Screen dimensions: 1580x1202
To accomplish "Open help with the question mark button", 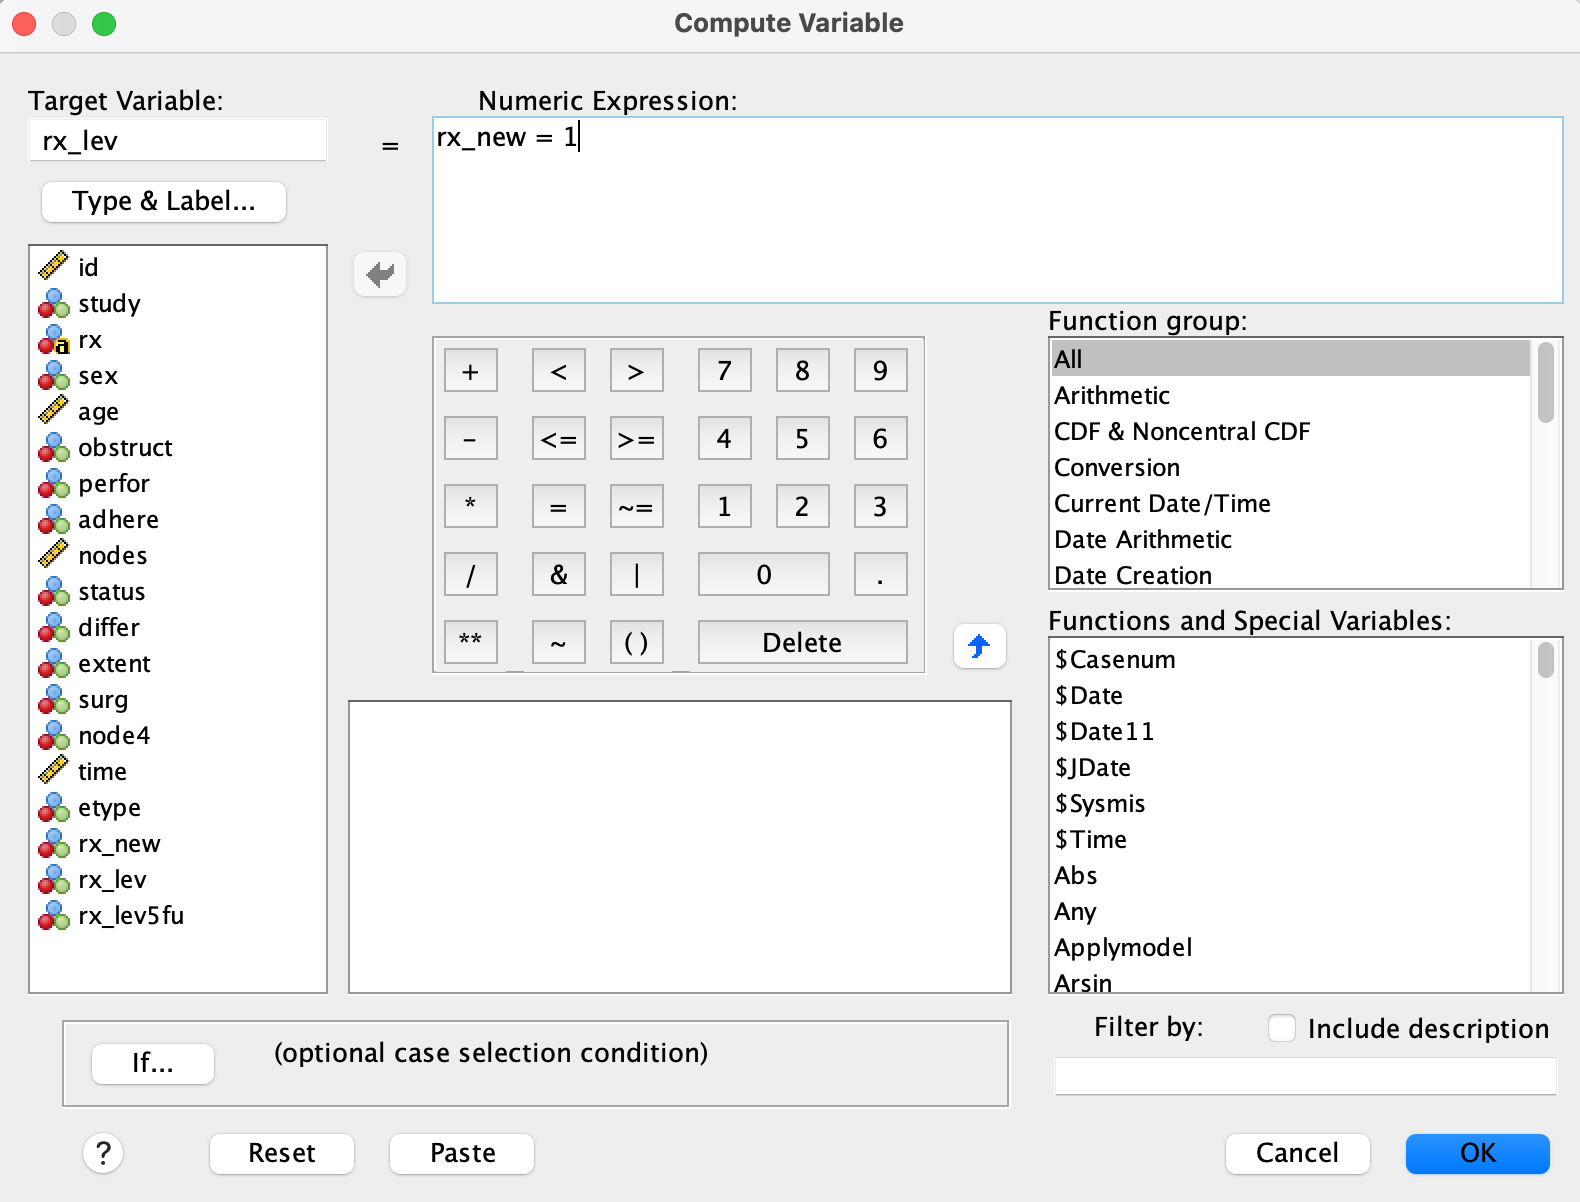I will (103, 1153).
